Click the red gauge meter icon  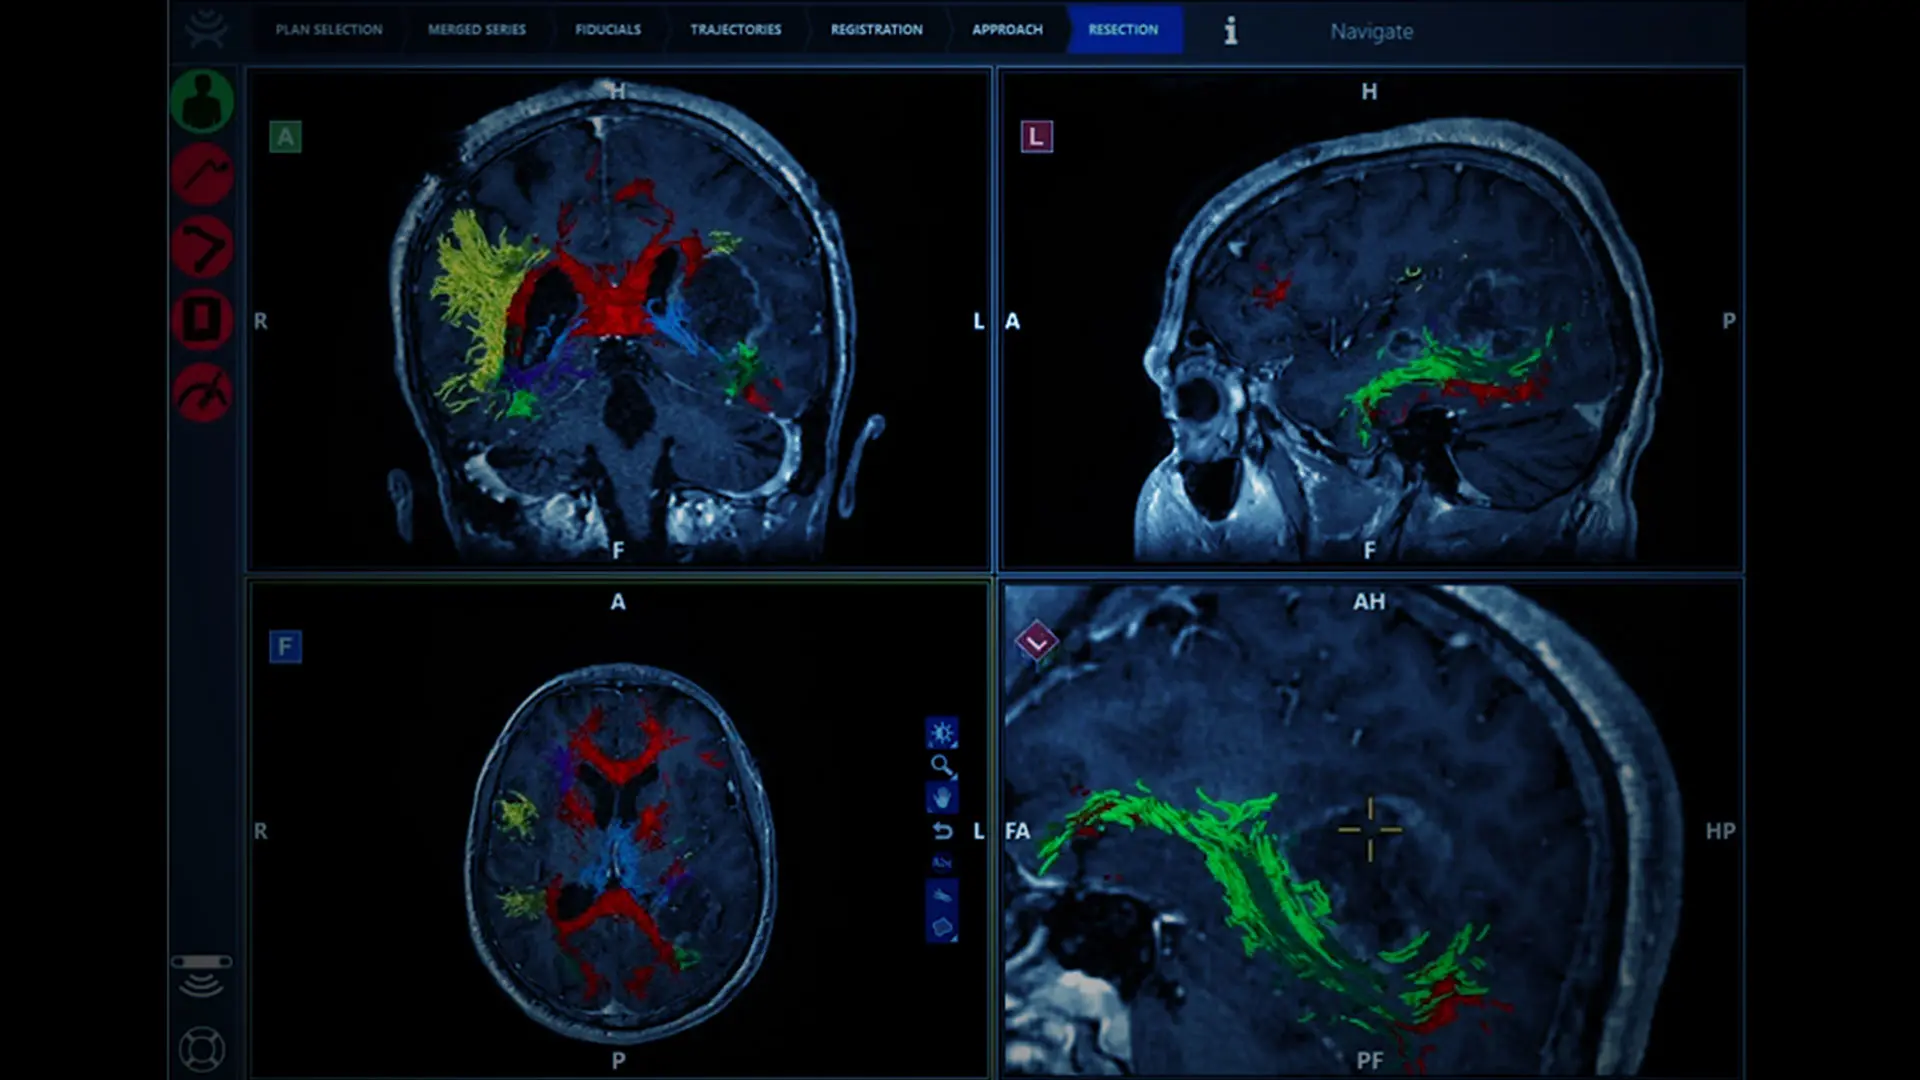coord(202,393)
